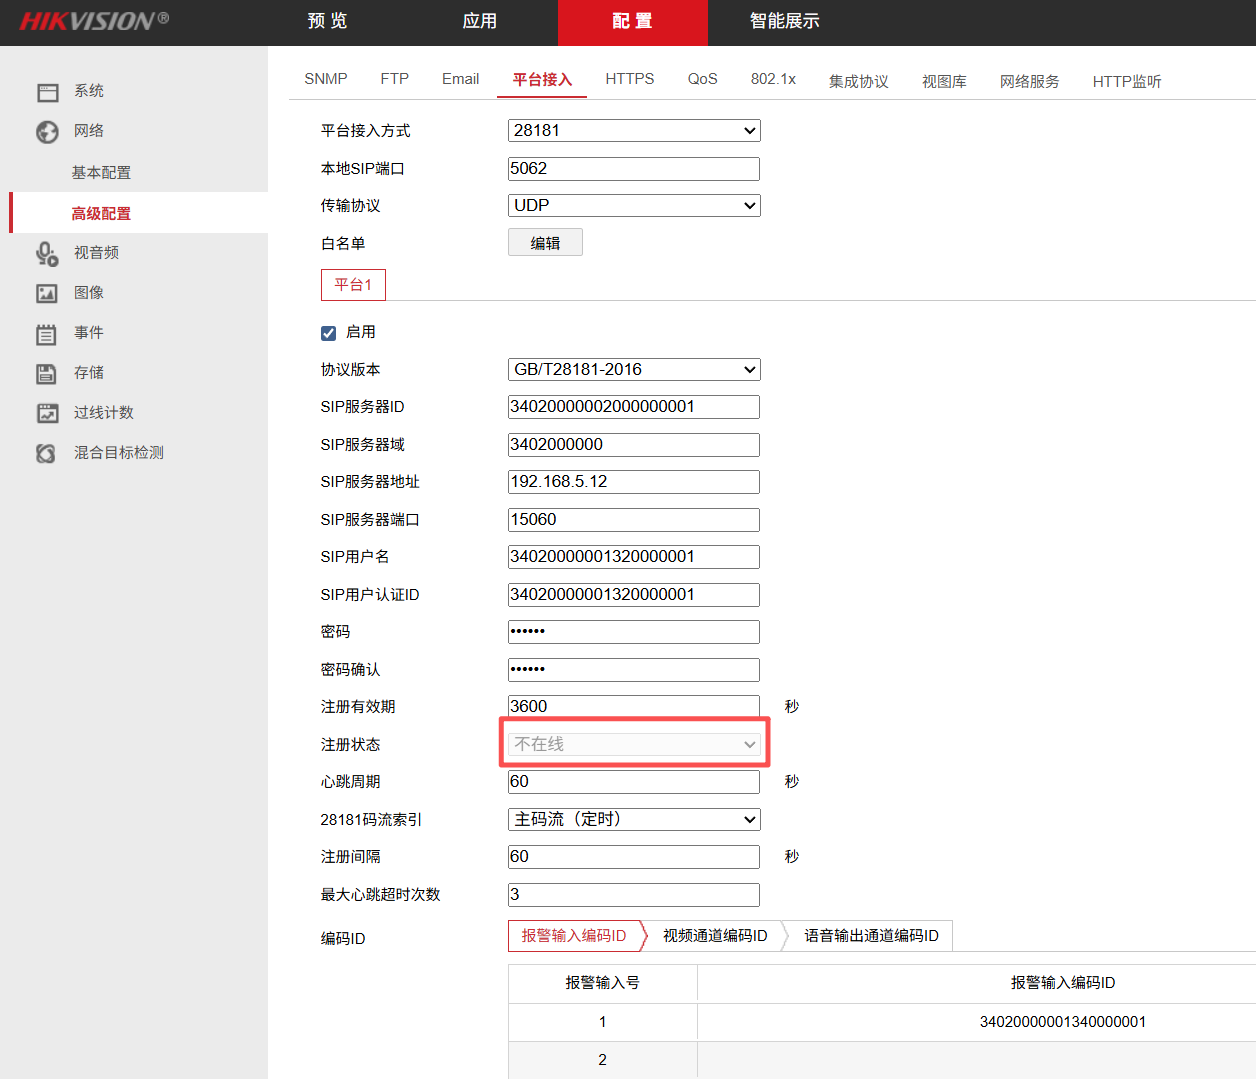The width and height of the screenshot is (1256, 1079).
Task: Expand the GB/T28181-2016 protocol version dropdown
Action: click(x=634, y=370)
